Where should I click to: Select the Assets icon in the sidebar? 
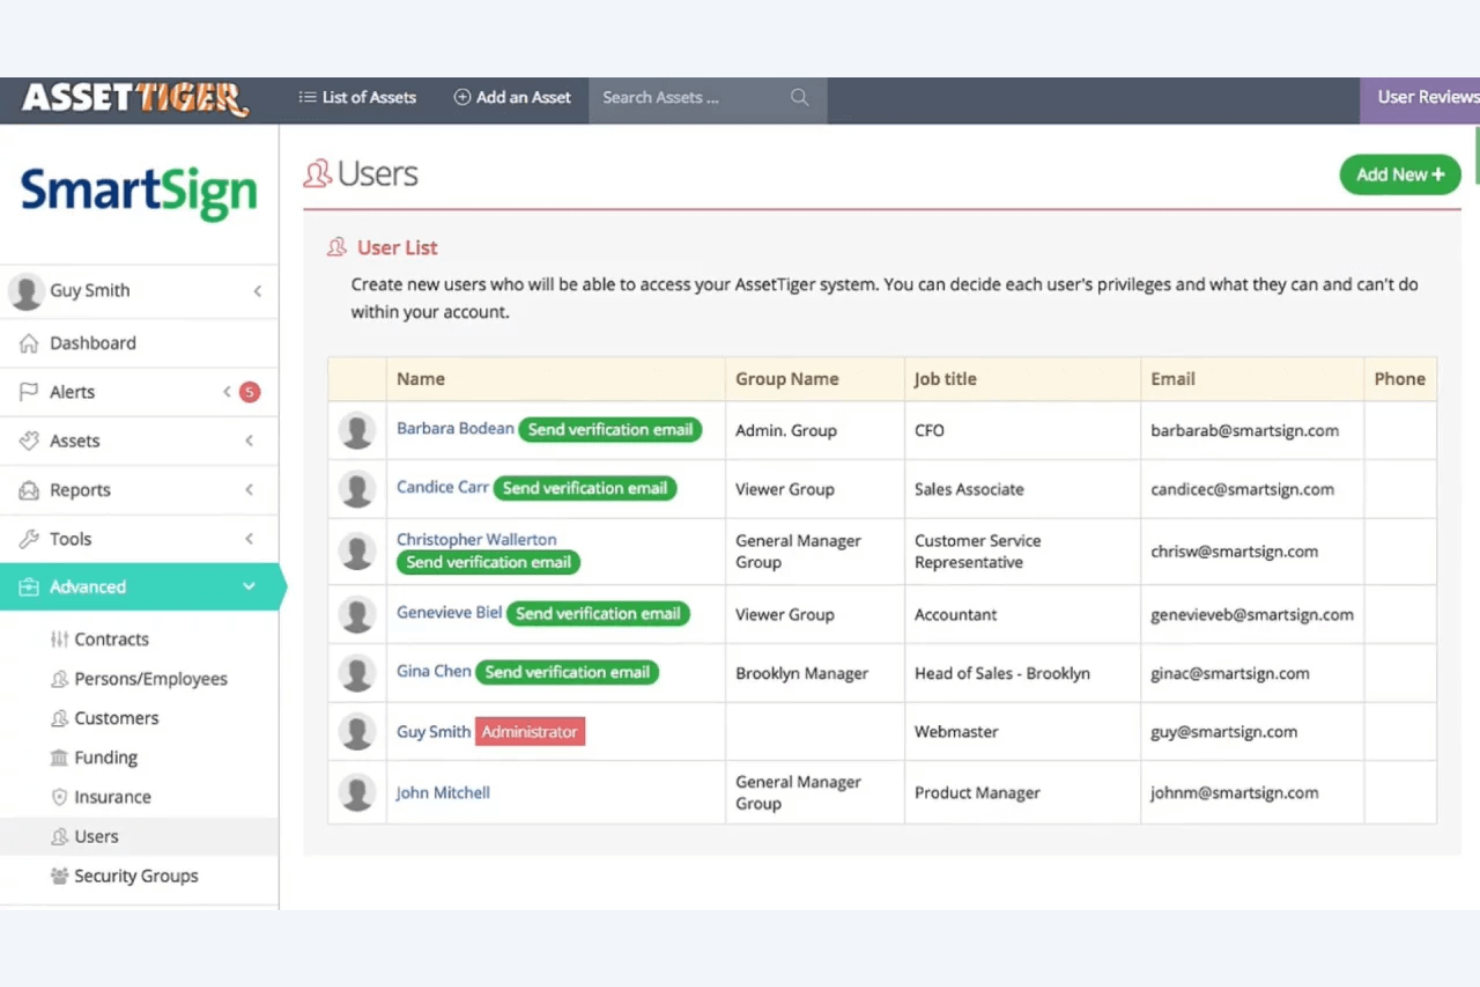[x=28, y=440]
